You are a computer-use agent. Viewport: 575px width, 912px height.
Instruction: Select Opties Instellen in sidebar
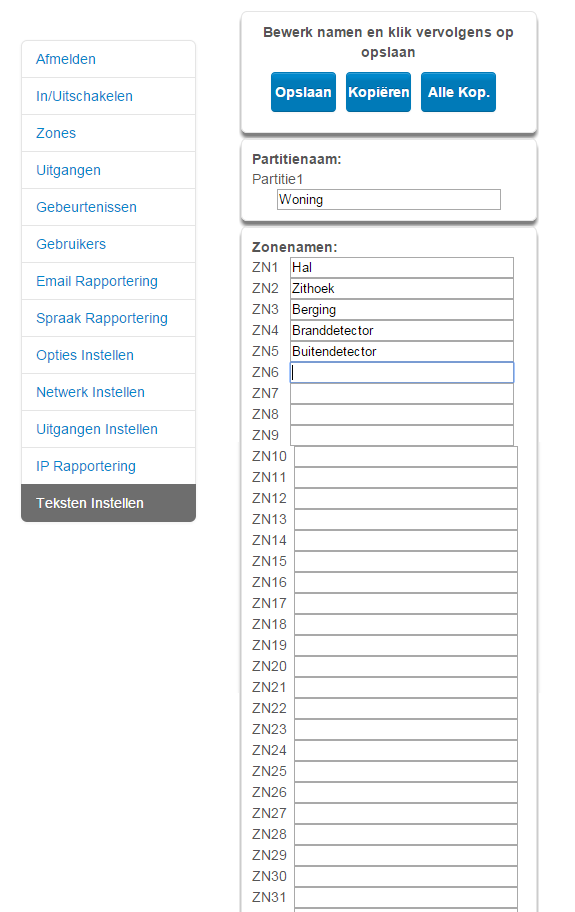tap(108, 355)
